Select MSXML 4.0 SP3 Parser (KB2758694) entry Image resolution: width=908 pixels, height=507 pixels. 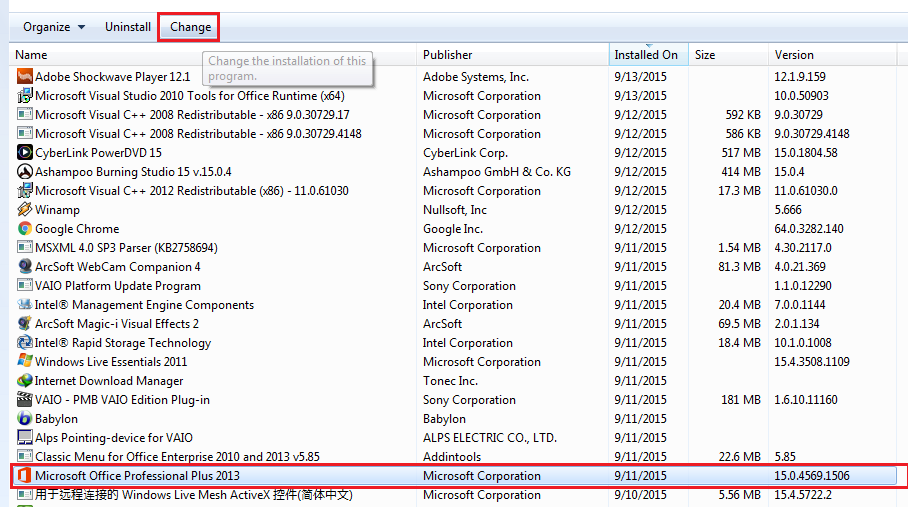[126, 248]
